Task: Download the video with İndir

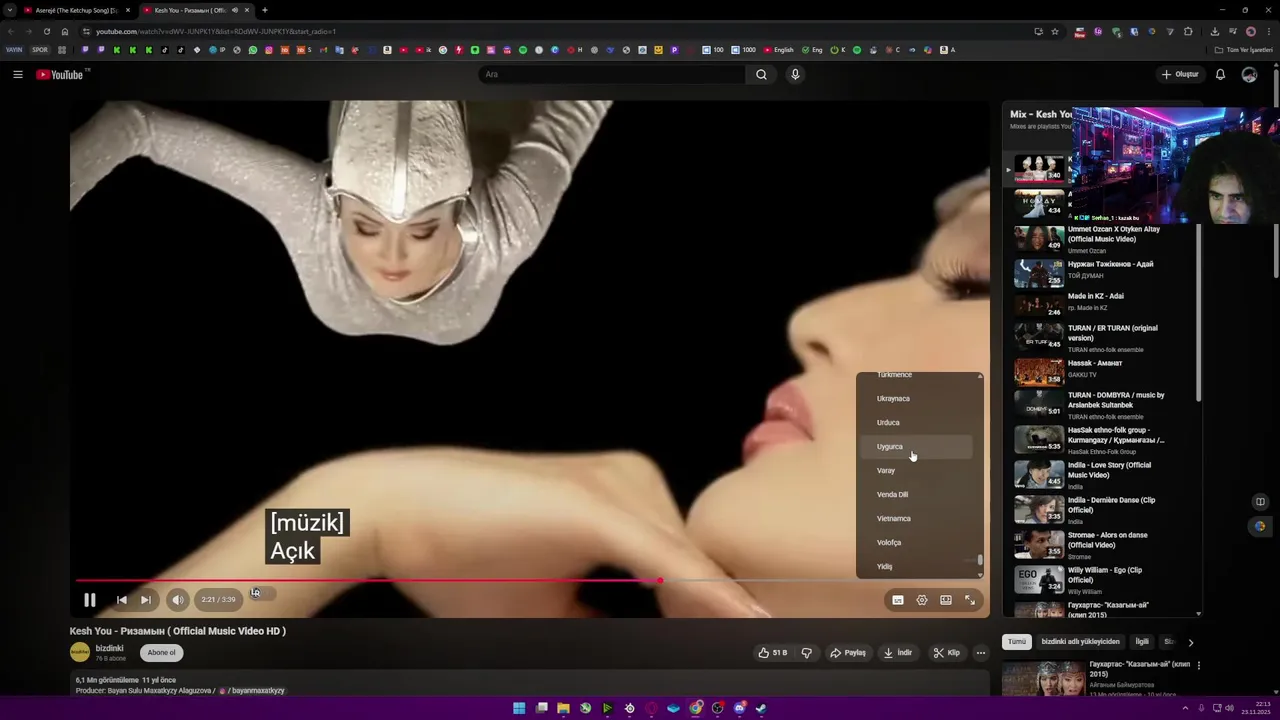Action: [898, 653]
